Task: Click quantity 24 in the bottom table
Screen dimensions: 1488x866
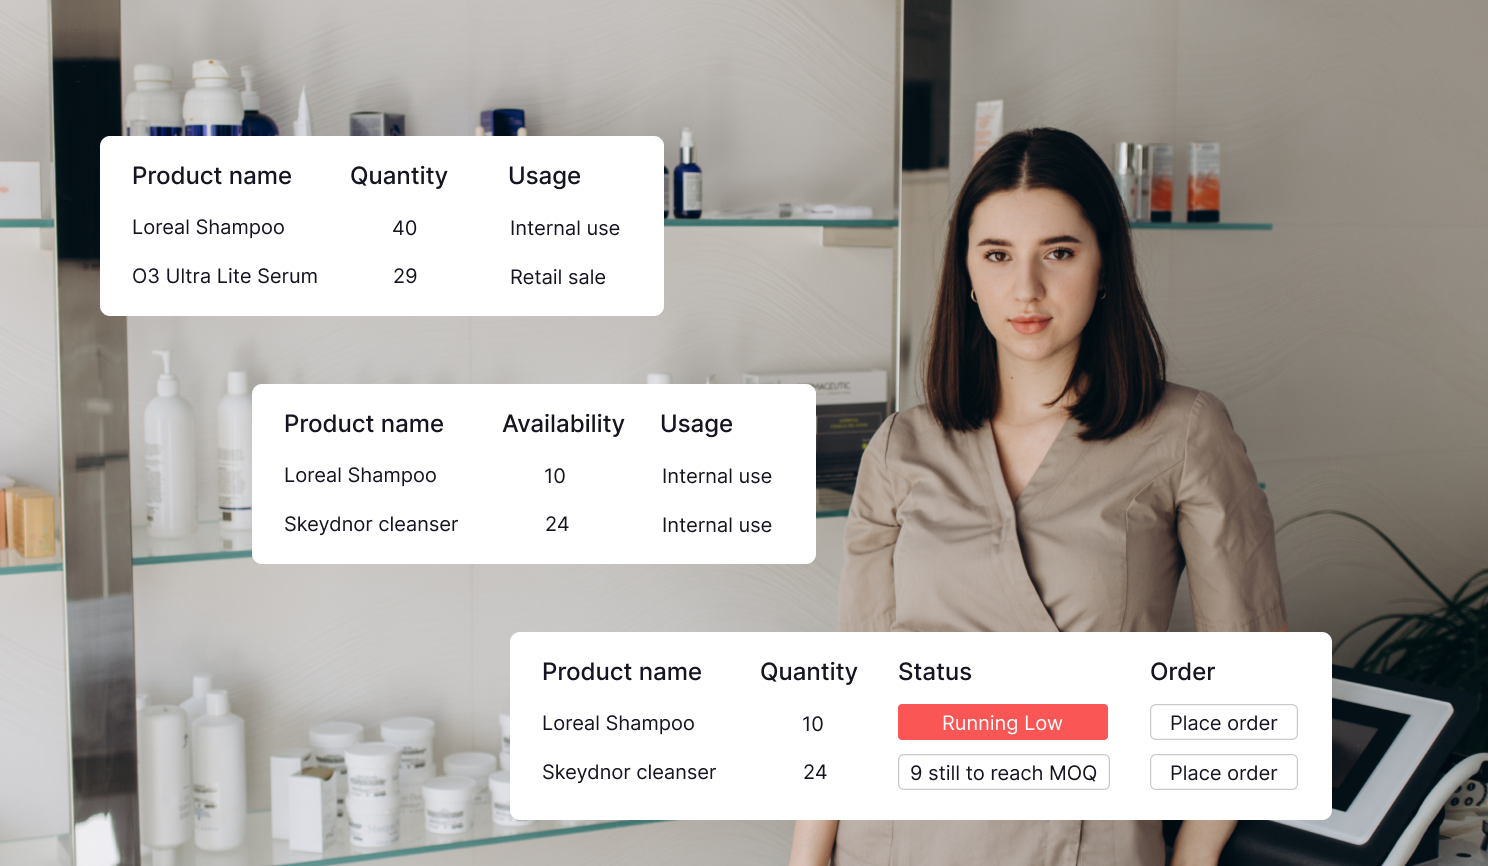Action: (815, 772)
